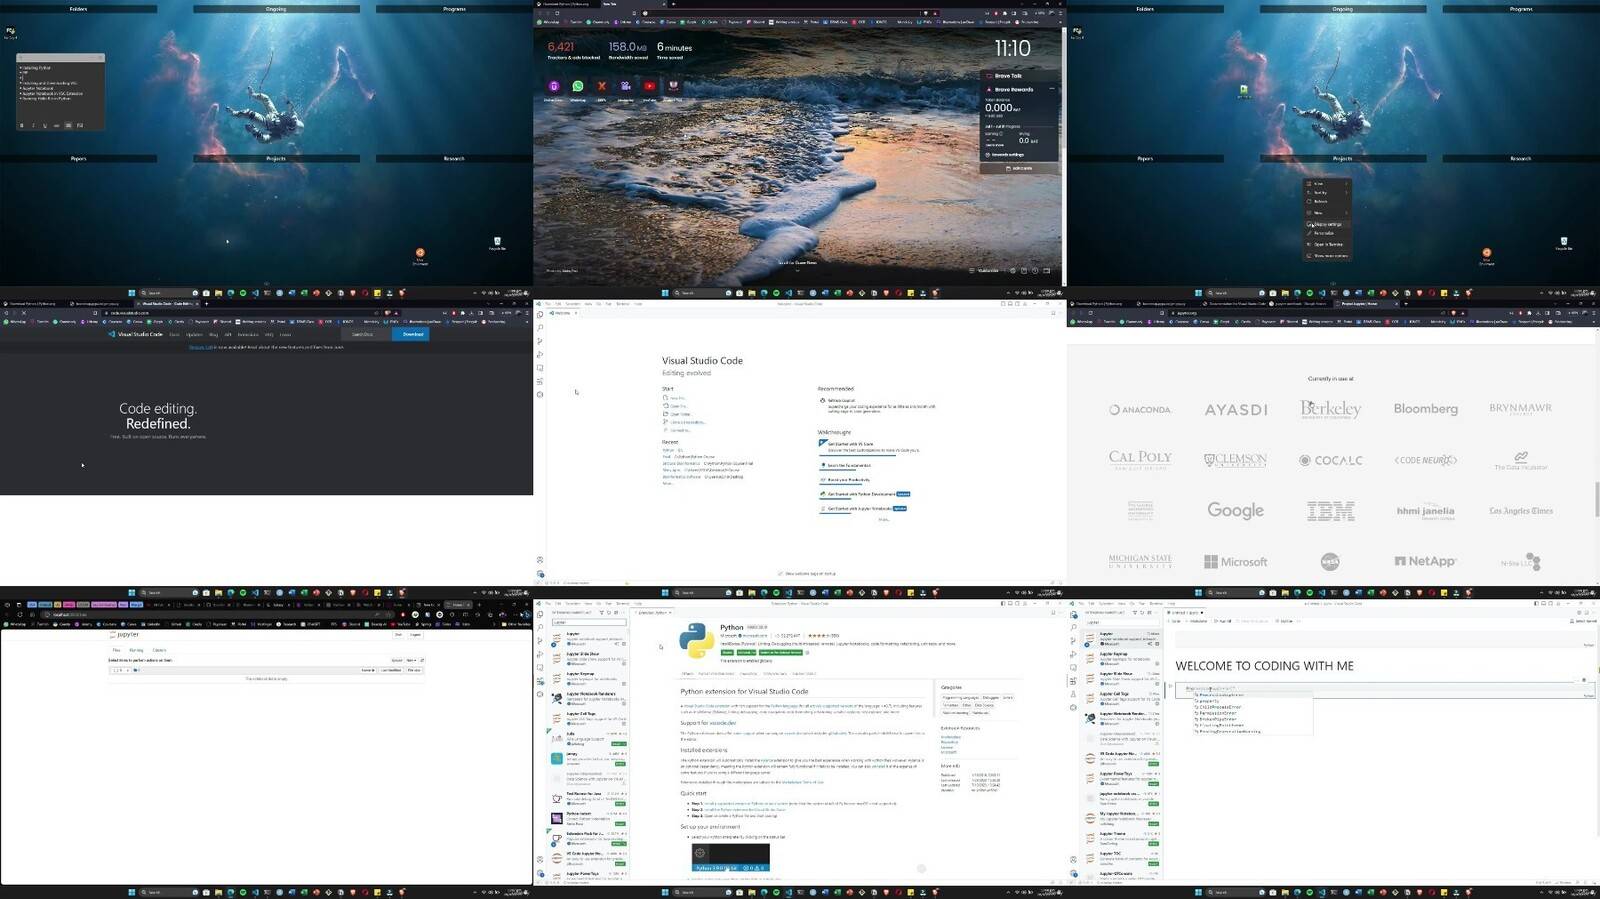
Task: Select the Python Indent extension in the list
Action: (588, 817)
